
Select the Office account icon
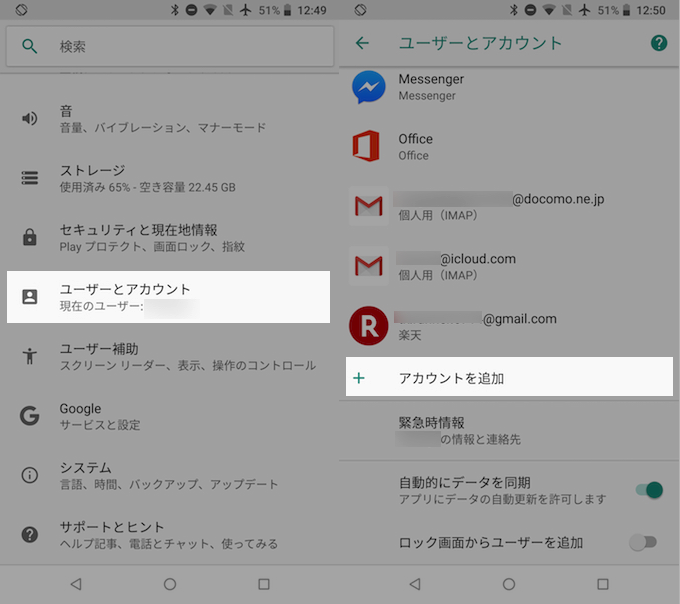point(367,146)
